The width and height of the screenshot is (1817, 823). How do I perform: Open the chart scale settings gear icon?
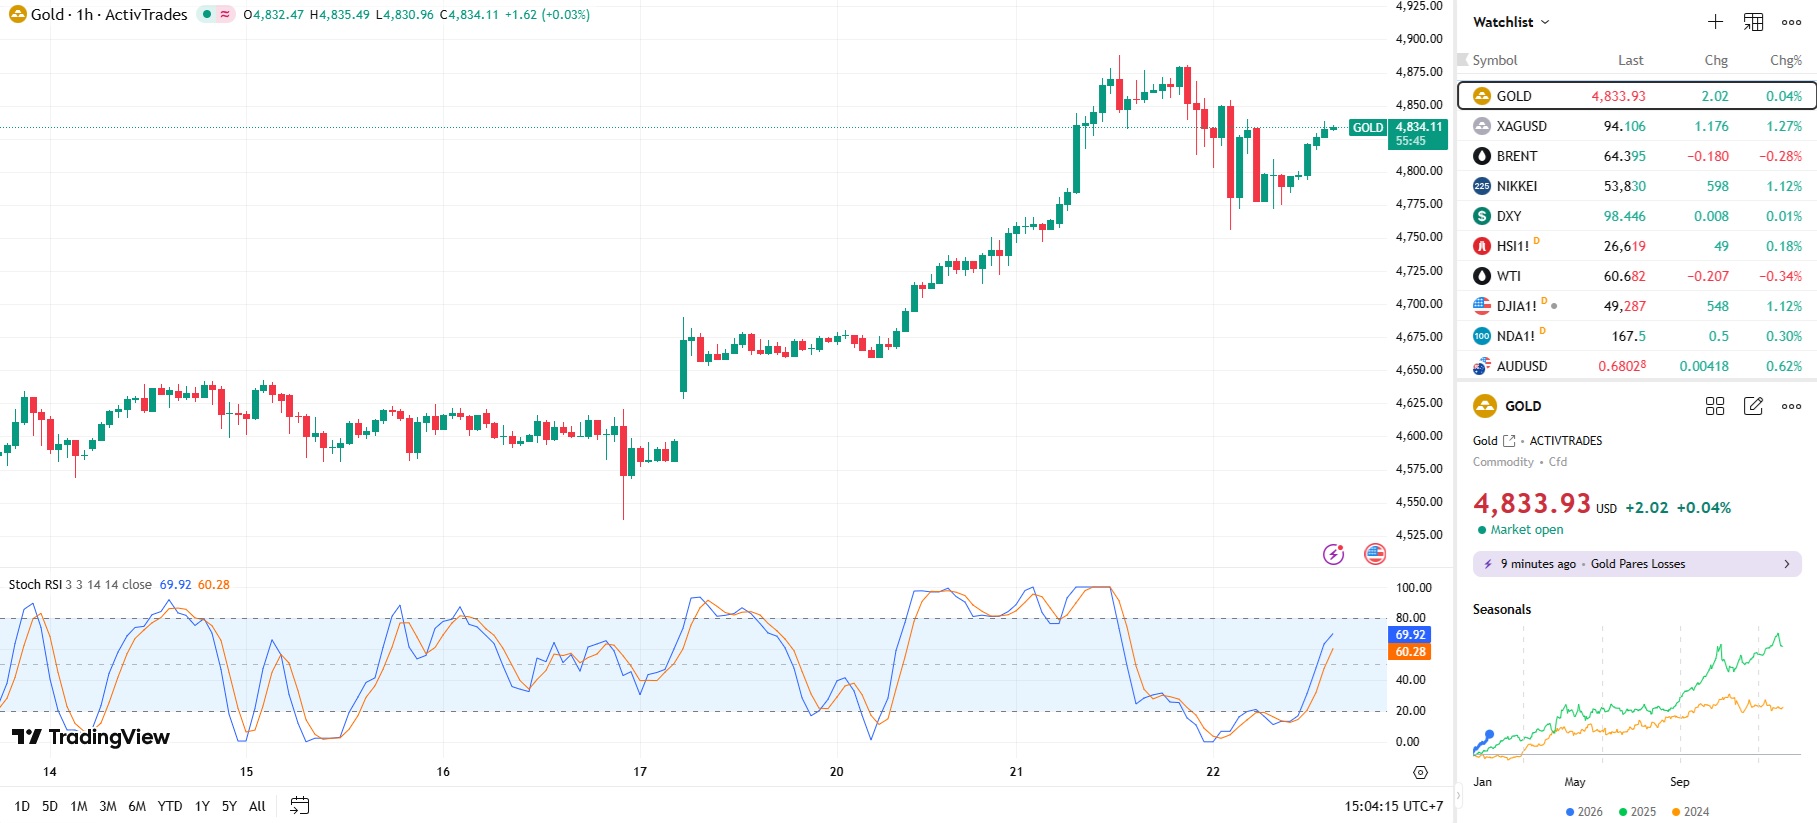pyautogui.click(x=1420, y=772)
